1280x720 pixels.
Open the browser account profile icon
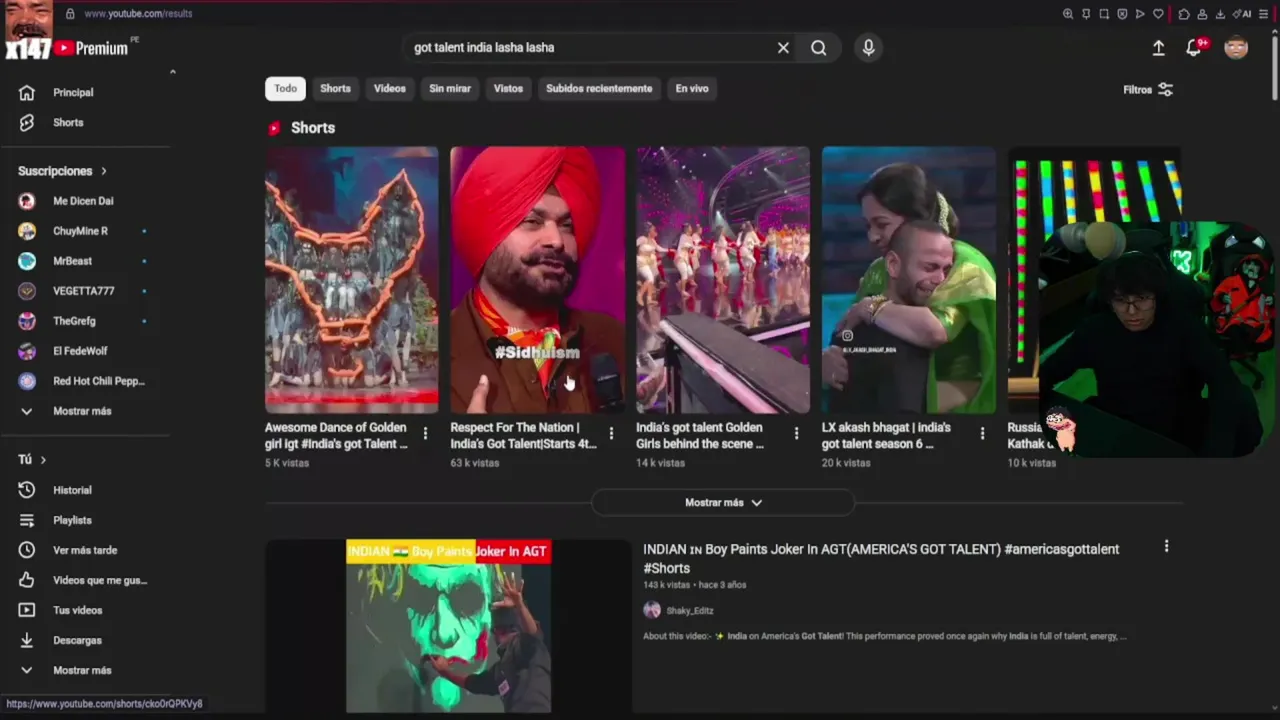click(x=1202, y=14)
